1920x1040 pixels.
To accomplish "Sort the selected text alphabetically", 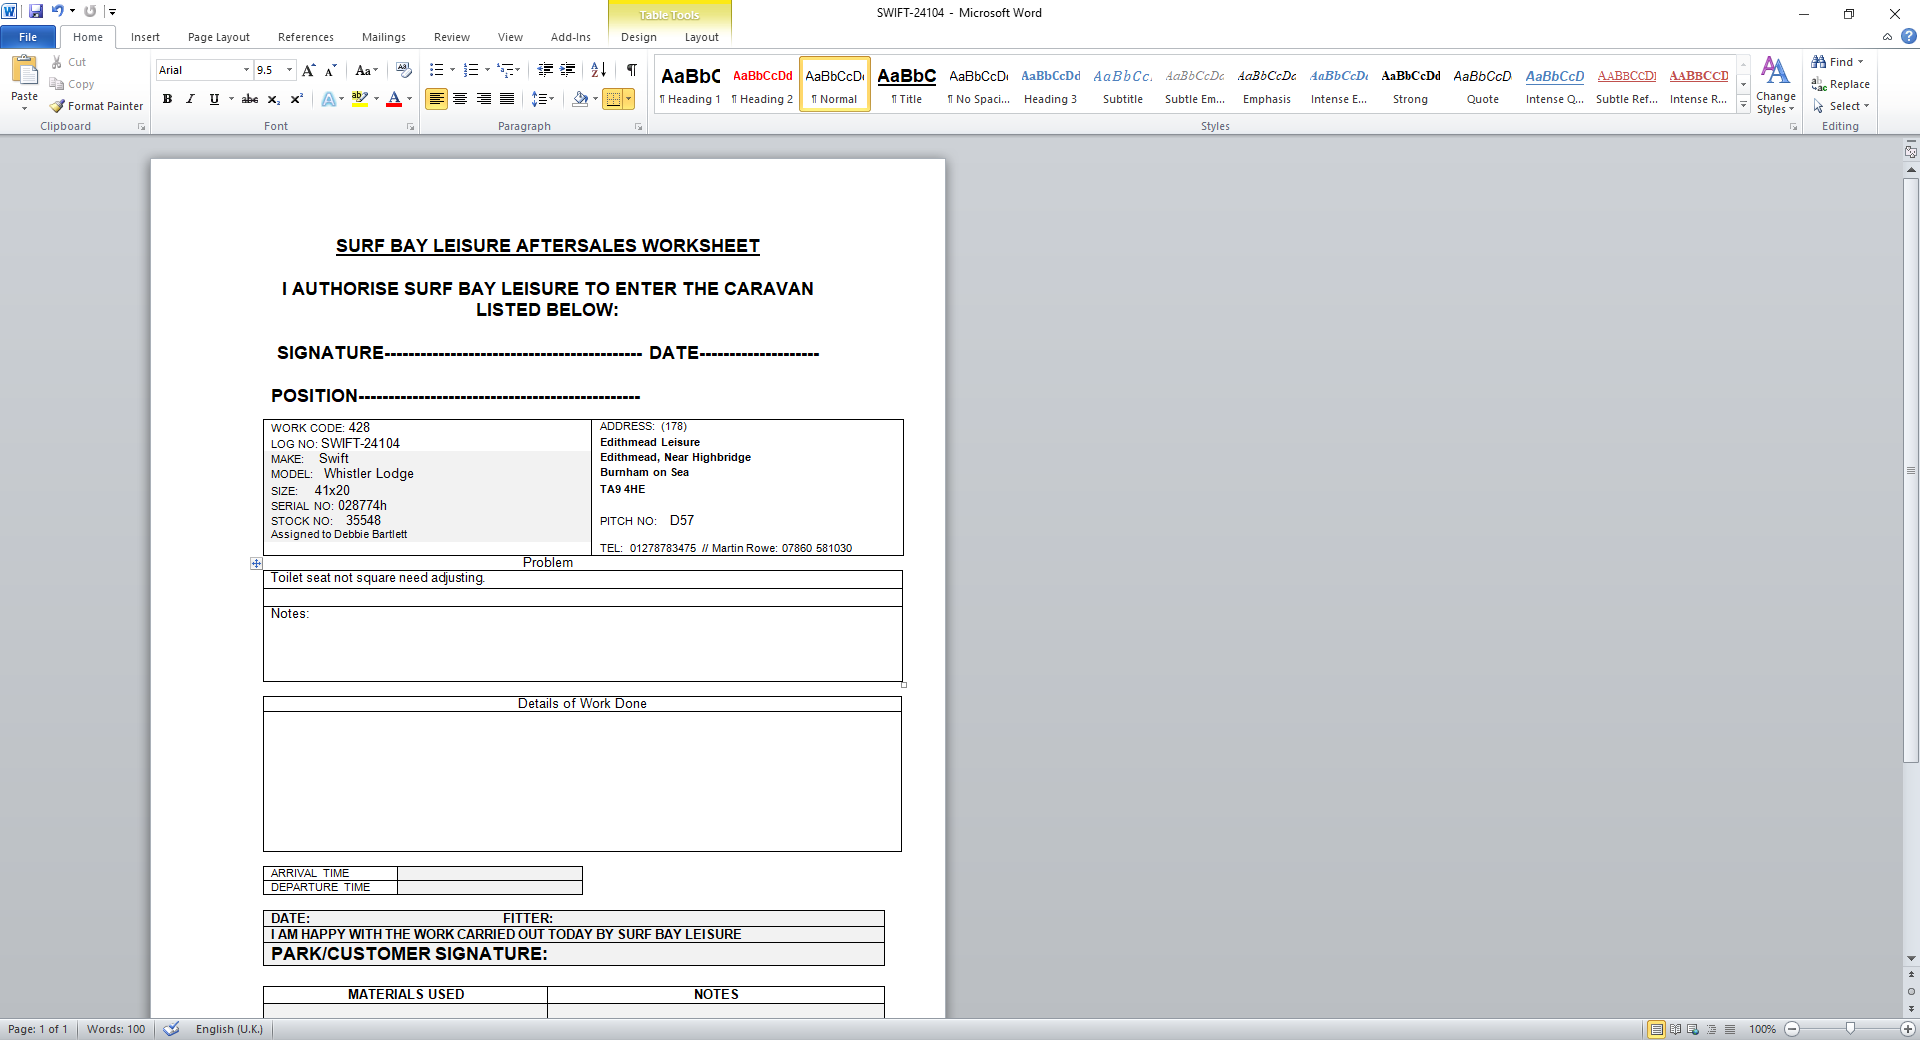I will pos(598,70).
